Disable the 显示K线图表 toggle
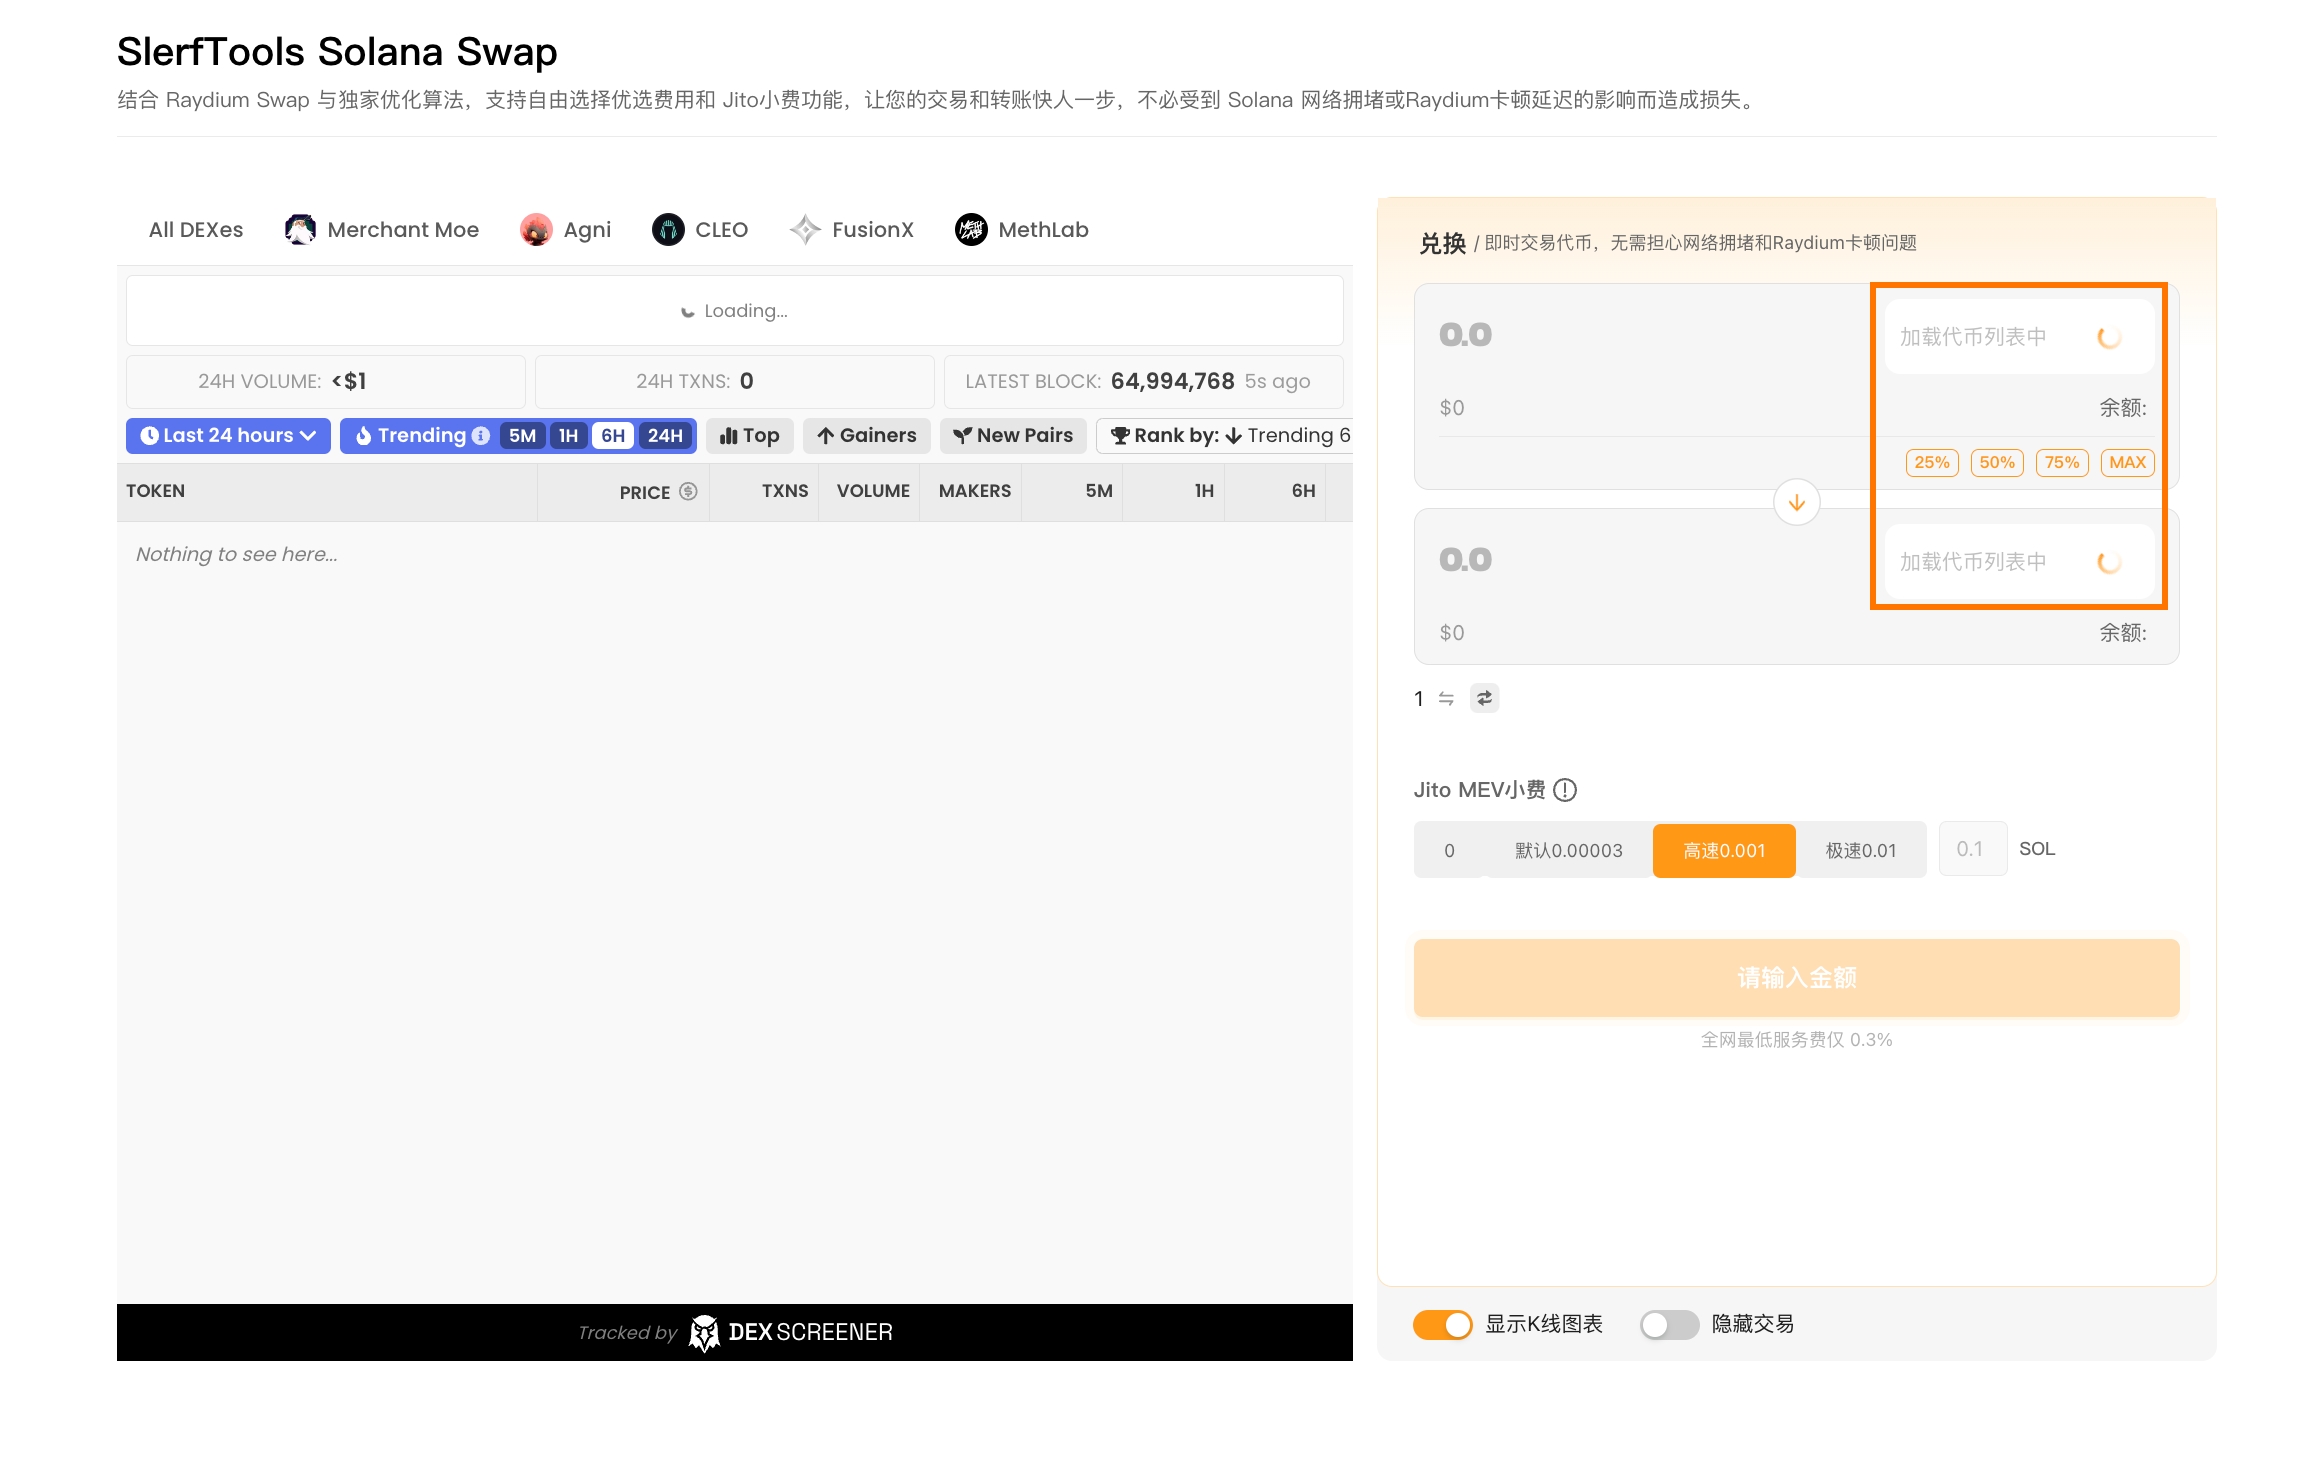The width and height of the screenshot is (2298, 1478). click(x=1442, y=1324)
